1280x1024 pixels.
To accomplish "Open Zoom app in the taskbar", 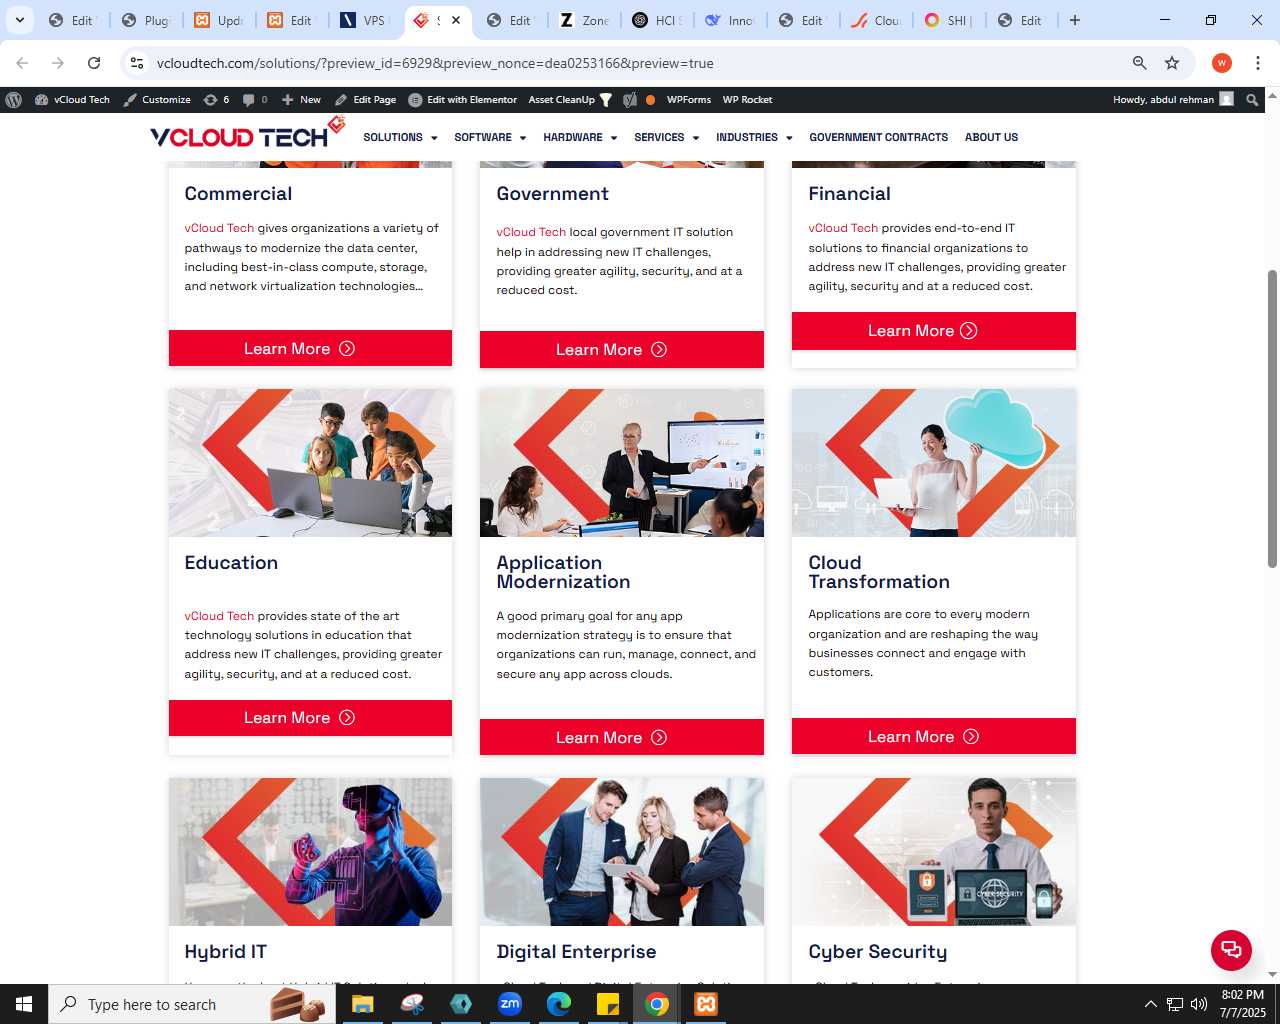I will point(510,1004).
